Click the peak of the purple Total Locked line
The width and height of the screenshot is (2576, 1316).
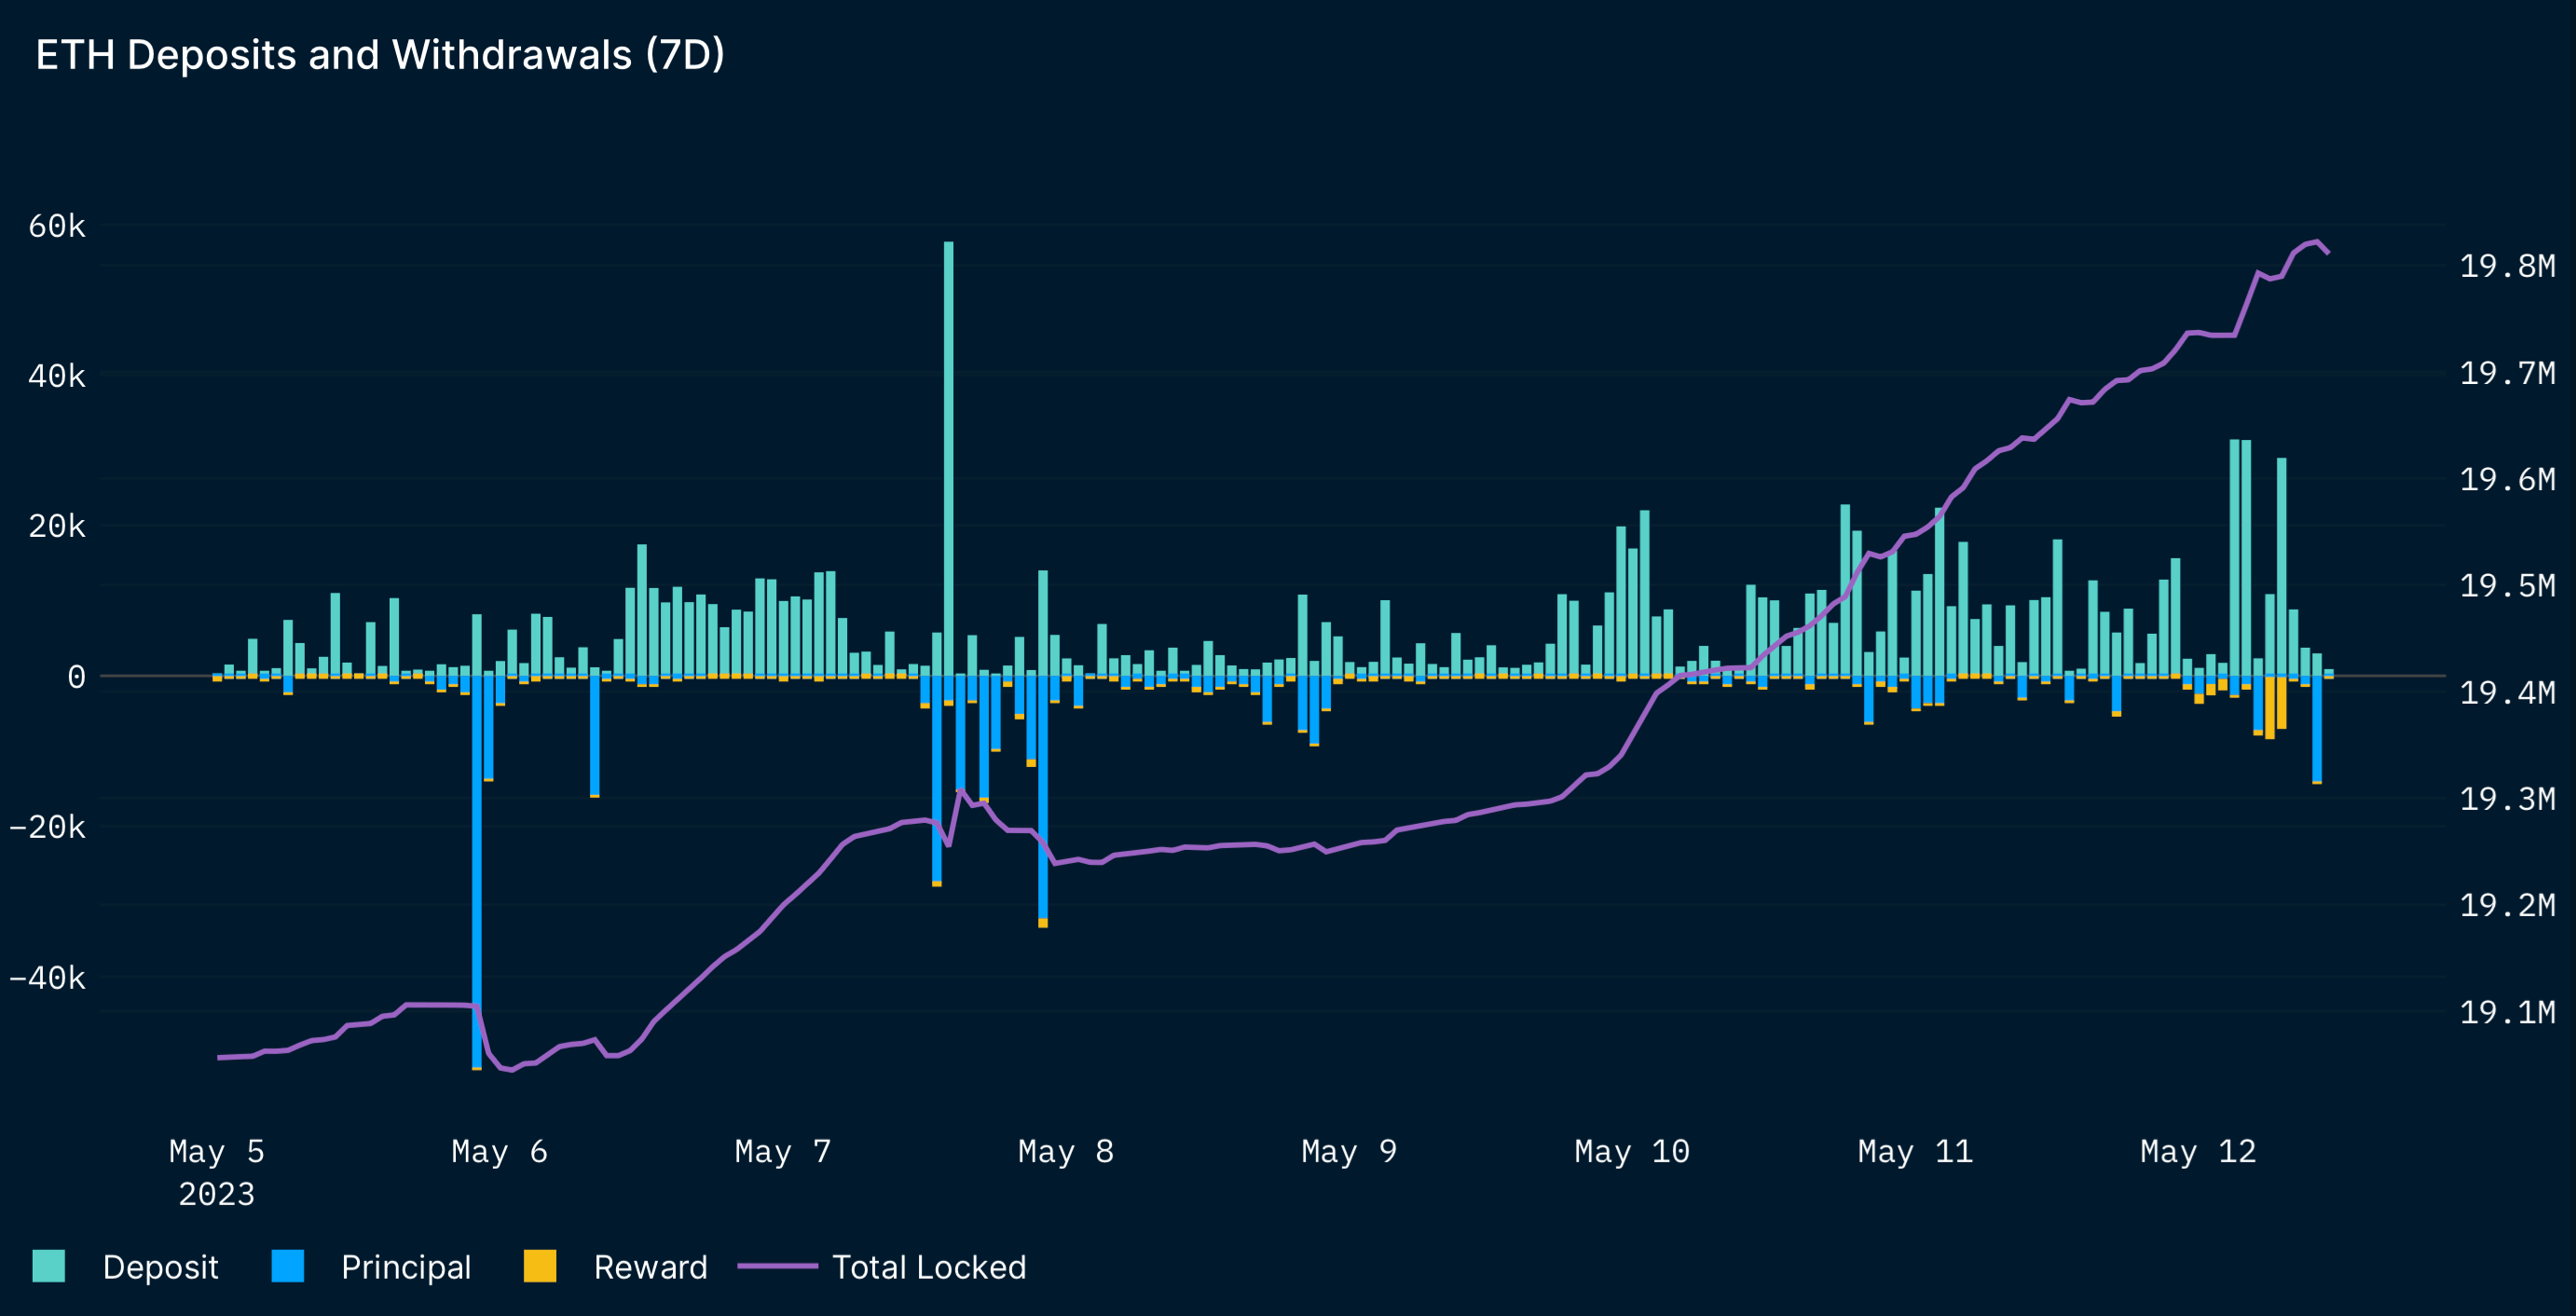pyautogui.click(x=2316, y=242)
